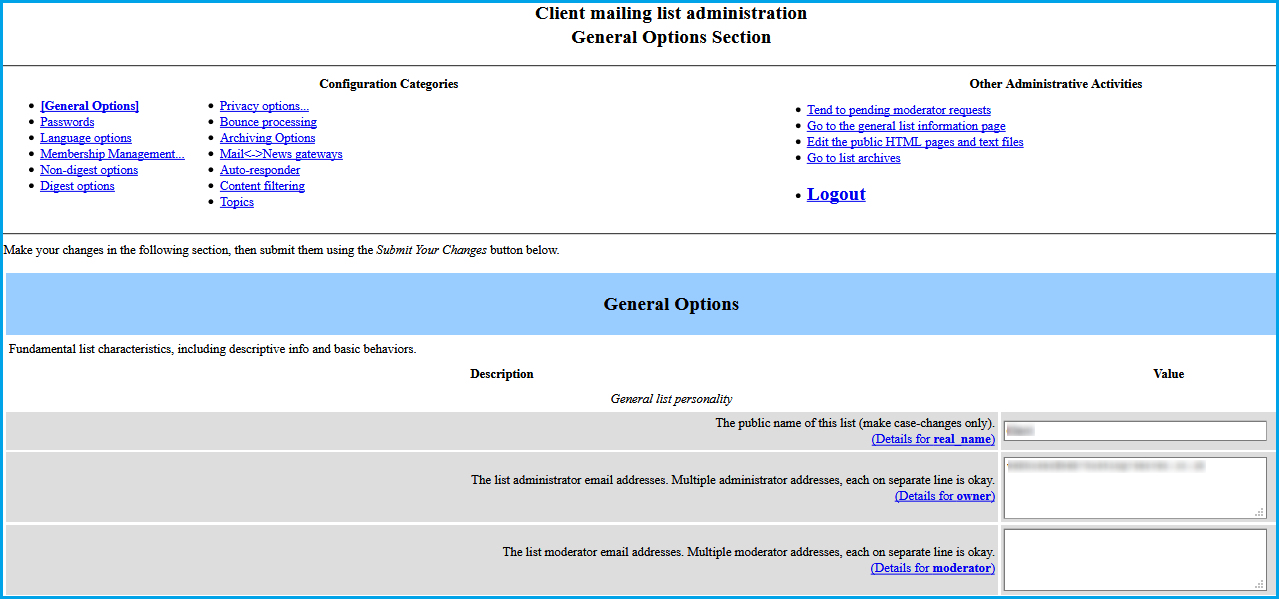Open the General Options category link
1279x599 pixels.
[x=89, y=106]
